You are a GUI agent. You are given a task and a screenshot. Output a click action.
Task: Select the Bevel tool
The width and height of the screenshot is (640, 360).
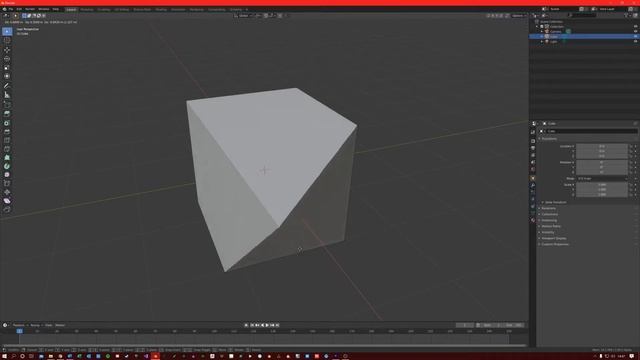point(7,131)
